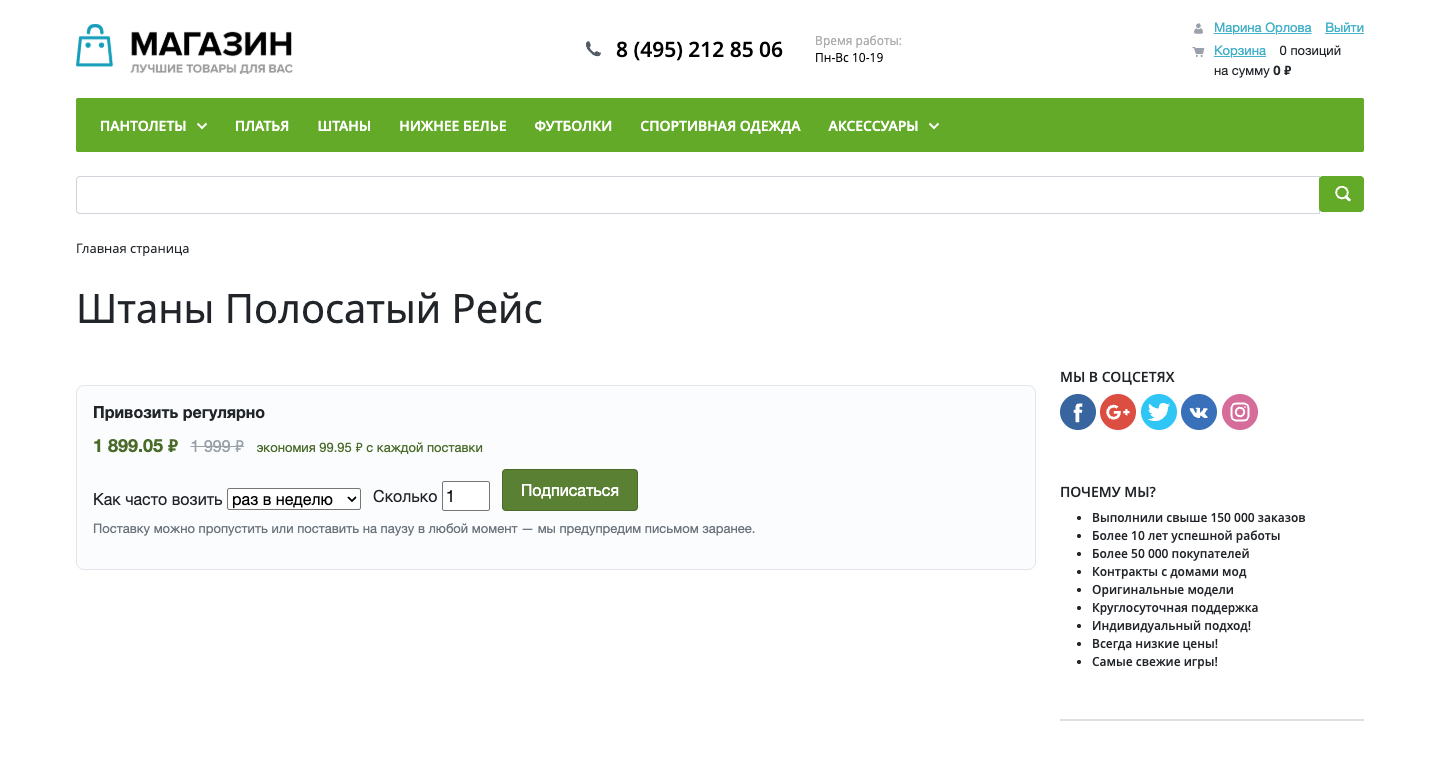Viewport: 1440px width, 760px height.
Task: Click the Подписаться button
Action: (x=570, y=490)
